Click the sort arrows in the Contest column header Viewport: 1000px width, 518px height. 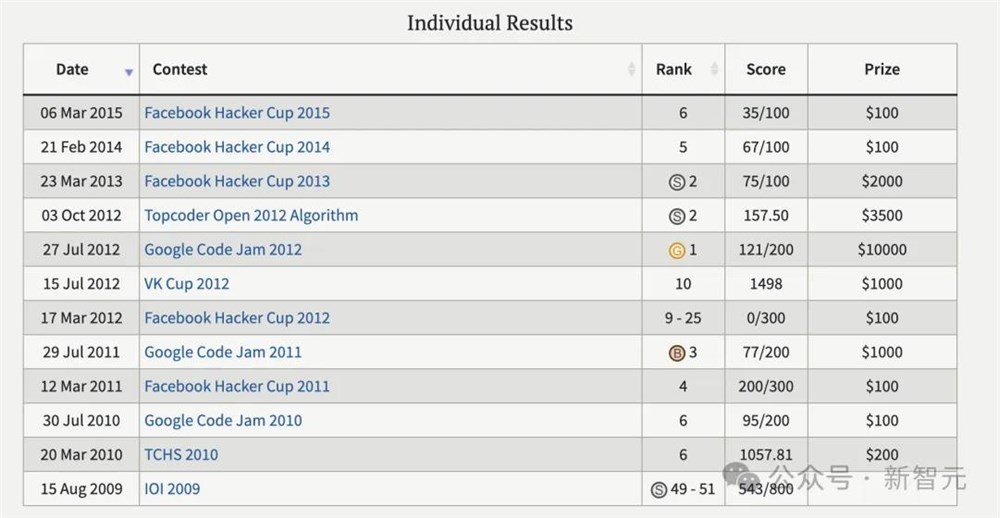[631, 69]
